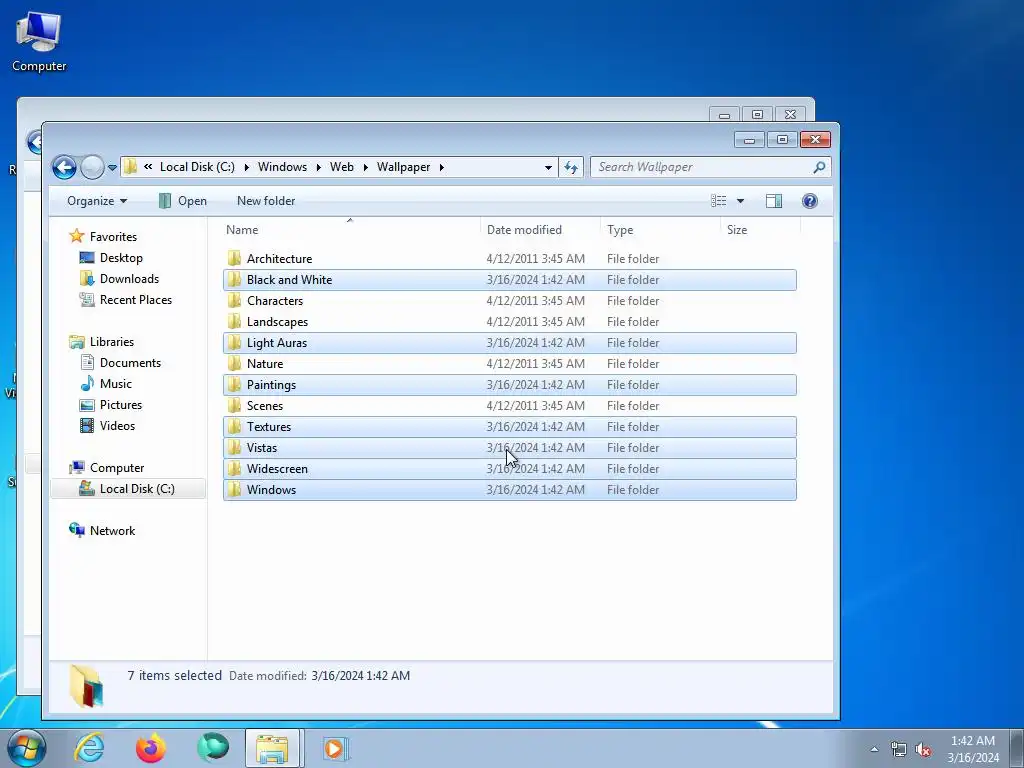Sort by the Type column header
Image resolution: width=1024 pixels, height=768 pixels.
tap(660, 230)
